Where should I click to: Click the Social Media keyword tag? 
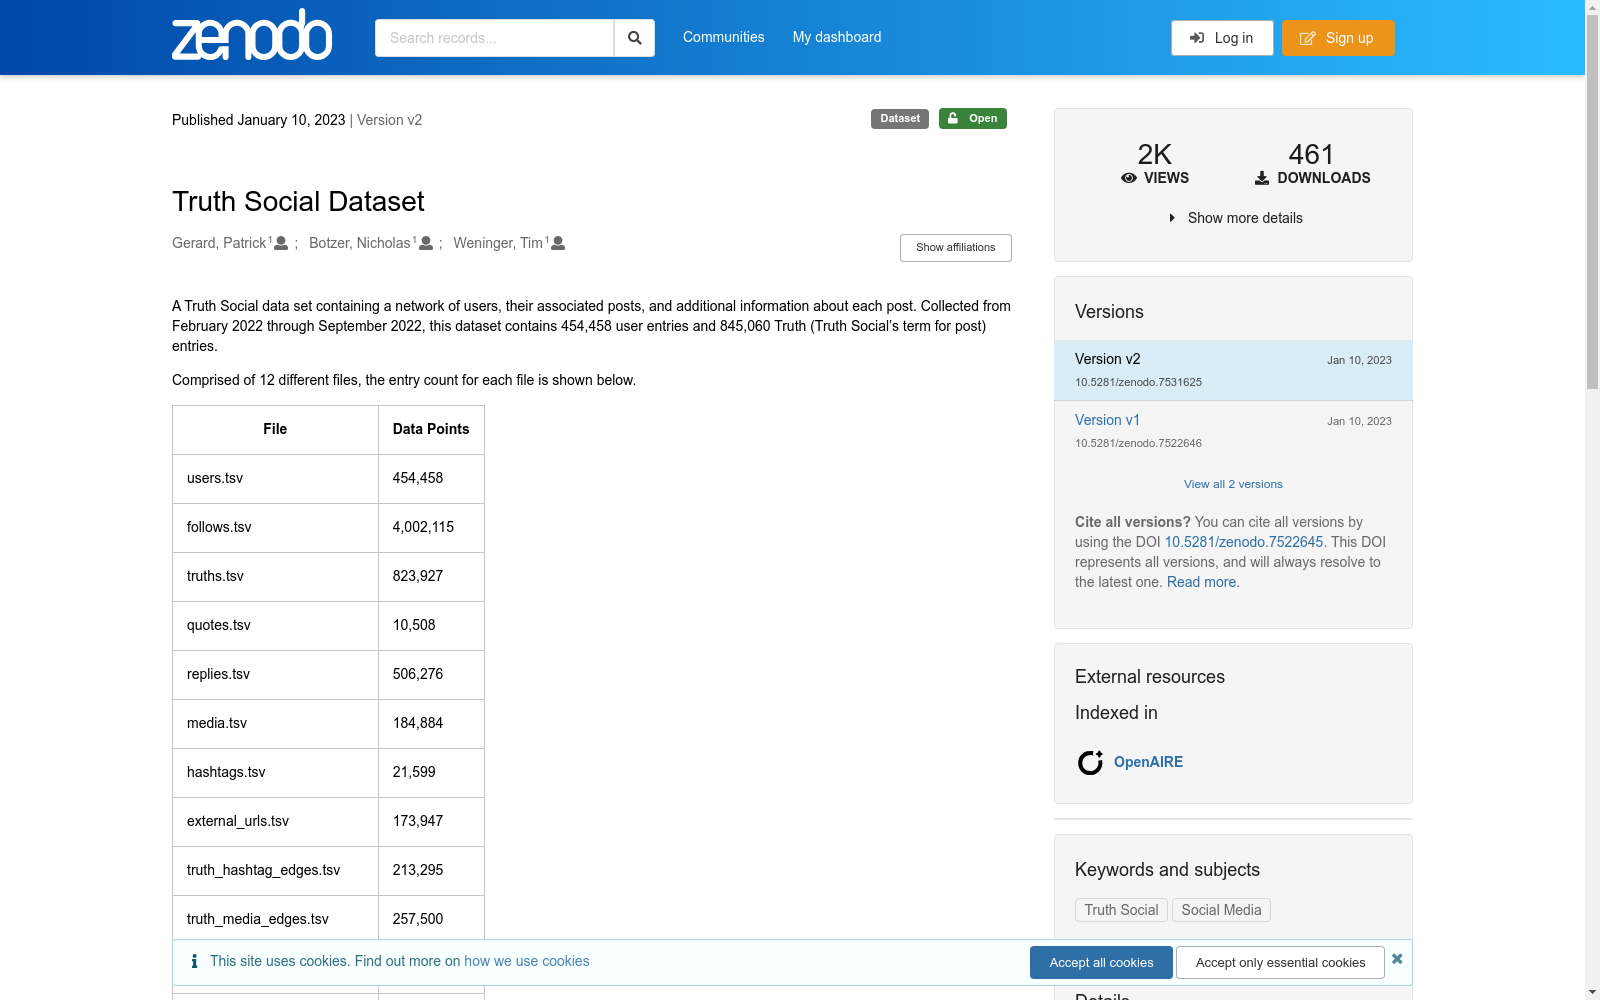[1221, 910]
